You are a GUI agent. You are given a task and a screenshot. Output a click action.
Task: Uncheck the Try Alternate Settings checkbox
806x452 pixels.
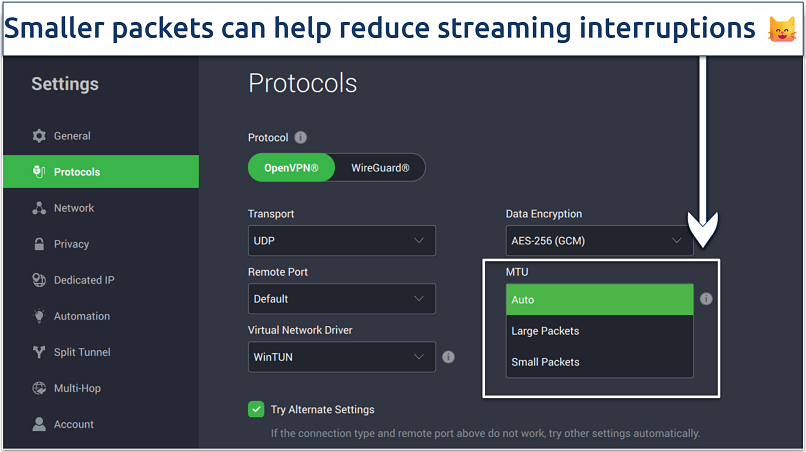tap(257, 409)
